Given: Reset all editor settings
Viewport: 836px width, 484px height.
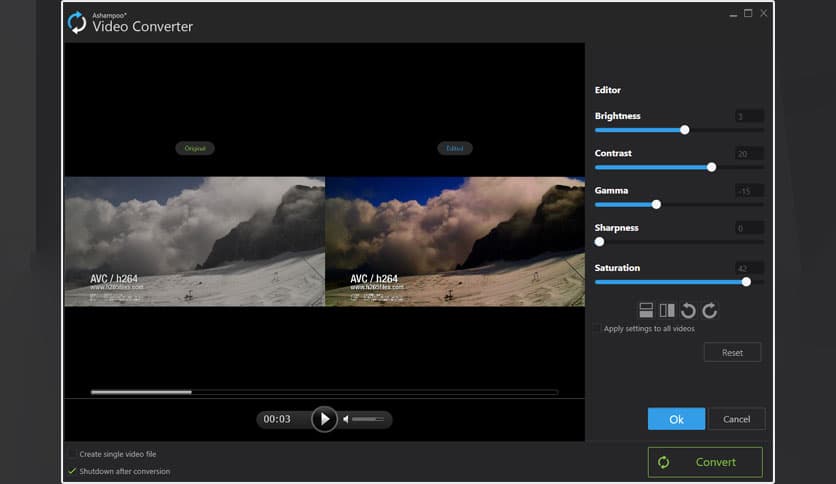Looking at the screenshot, I should tap(732, 352).
